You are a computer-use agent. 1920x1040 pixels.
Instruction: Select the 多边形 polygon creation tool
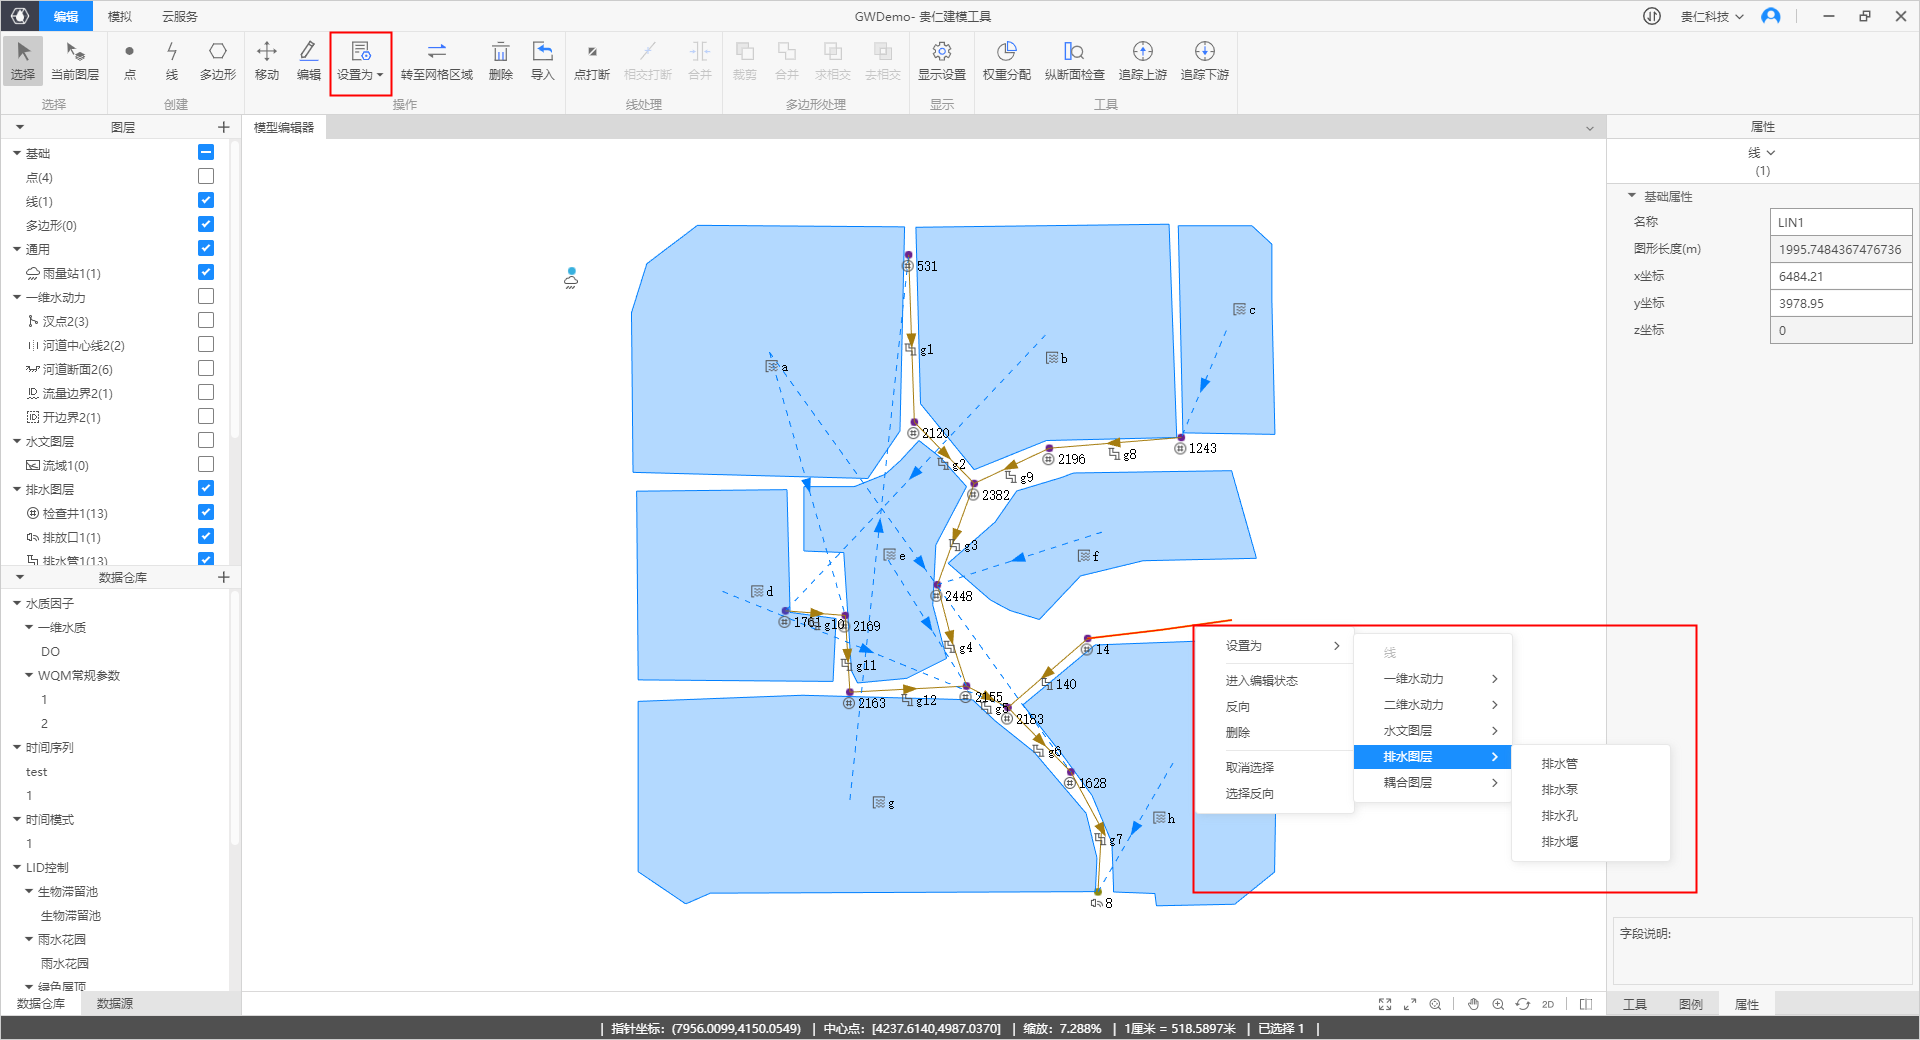pyautogui.click(x=217, y=60)
